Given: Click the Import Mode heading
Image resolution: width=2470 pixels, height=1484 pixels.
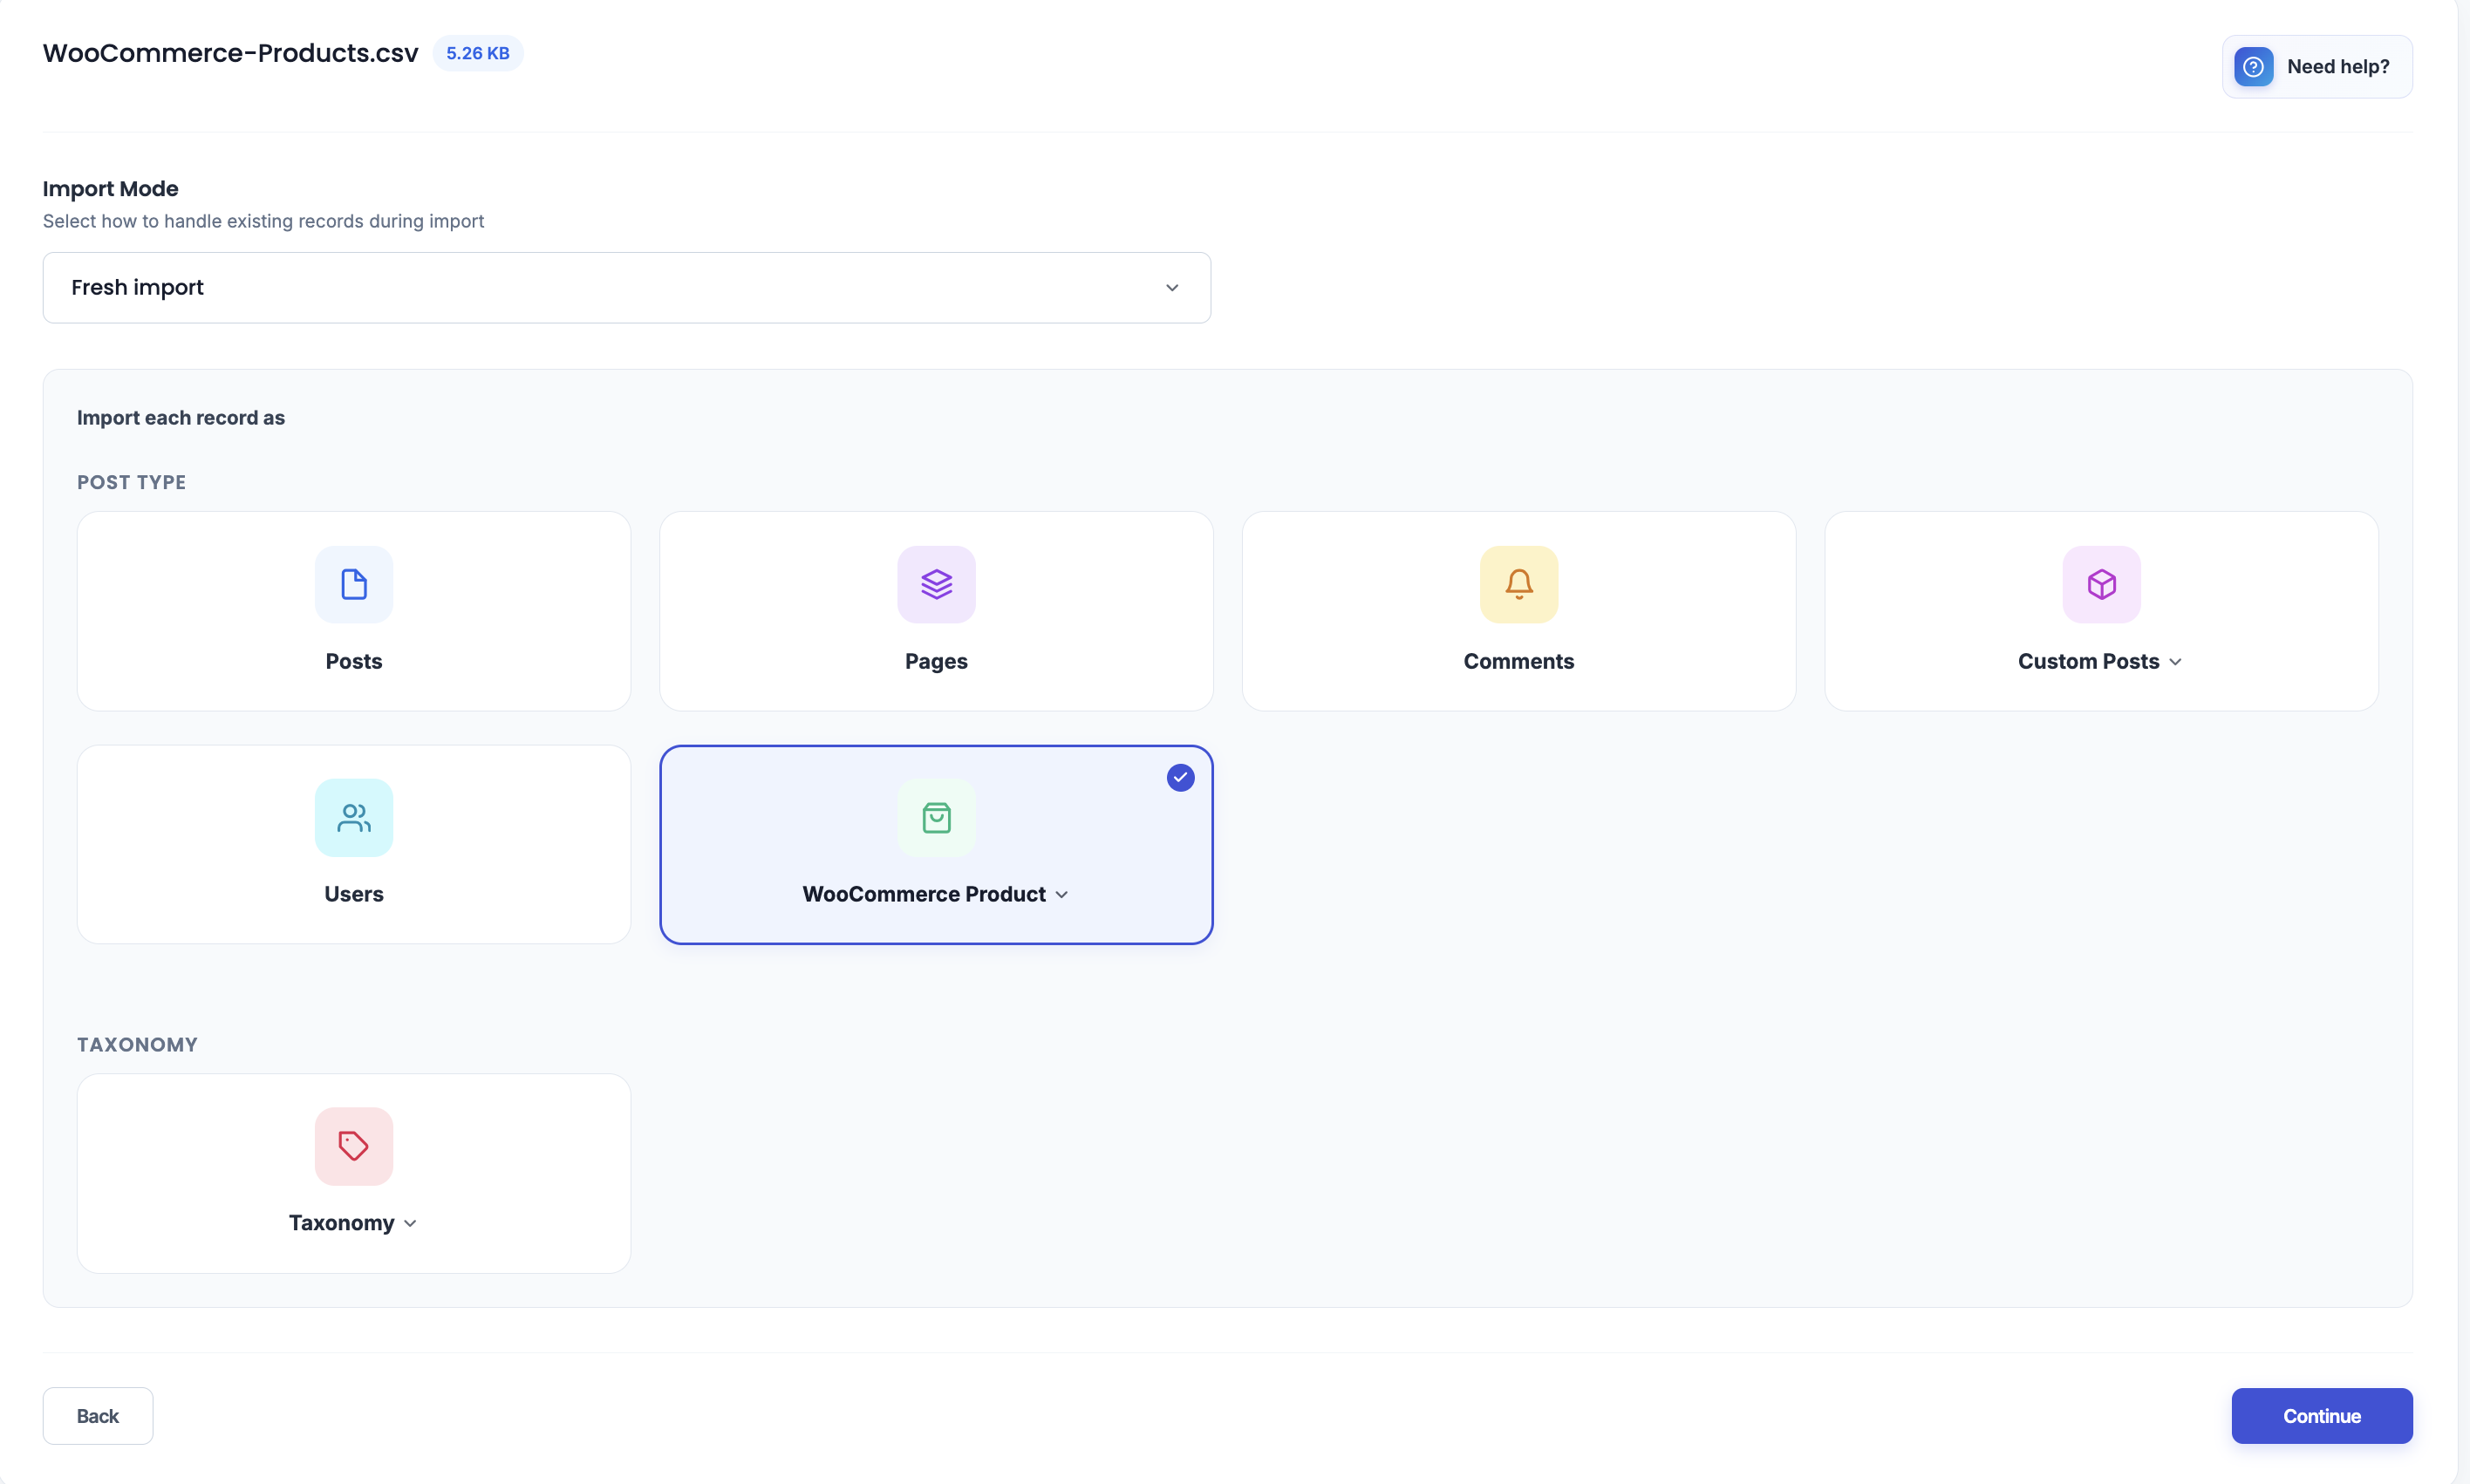Looking at the screenshot, I should [110, 189].
